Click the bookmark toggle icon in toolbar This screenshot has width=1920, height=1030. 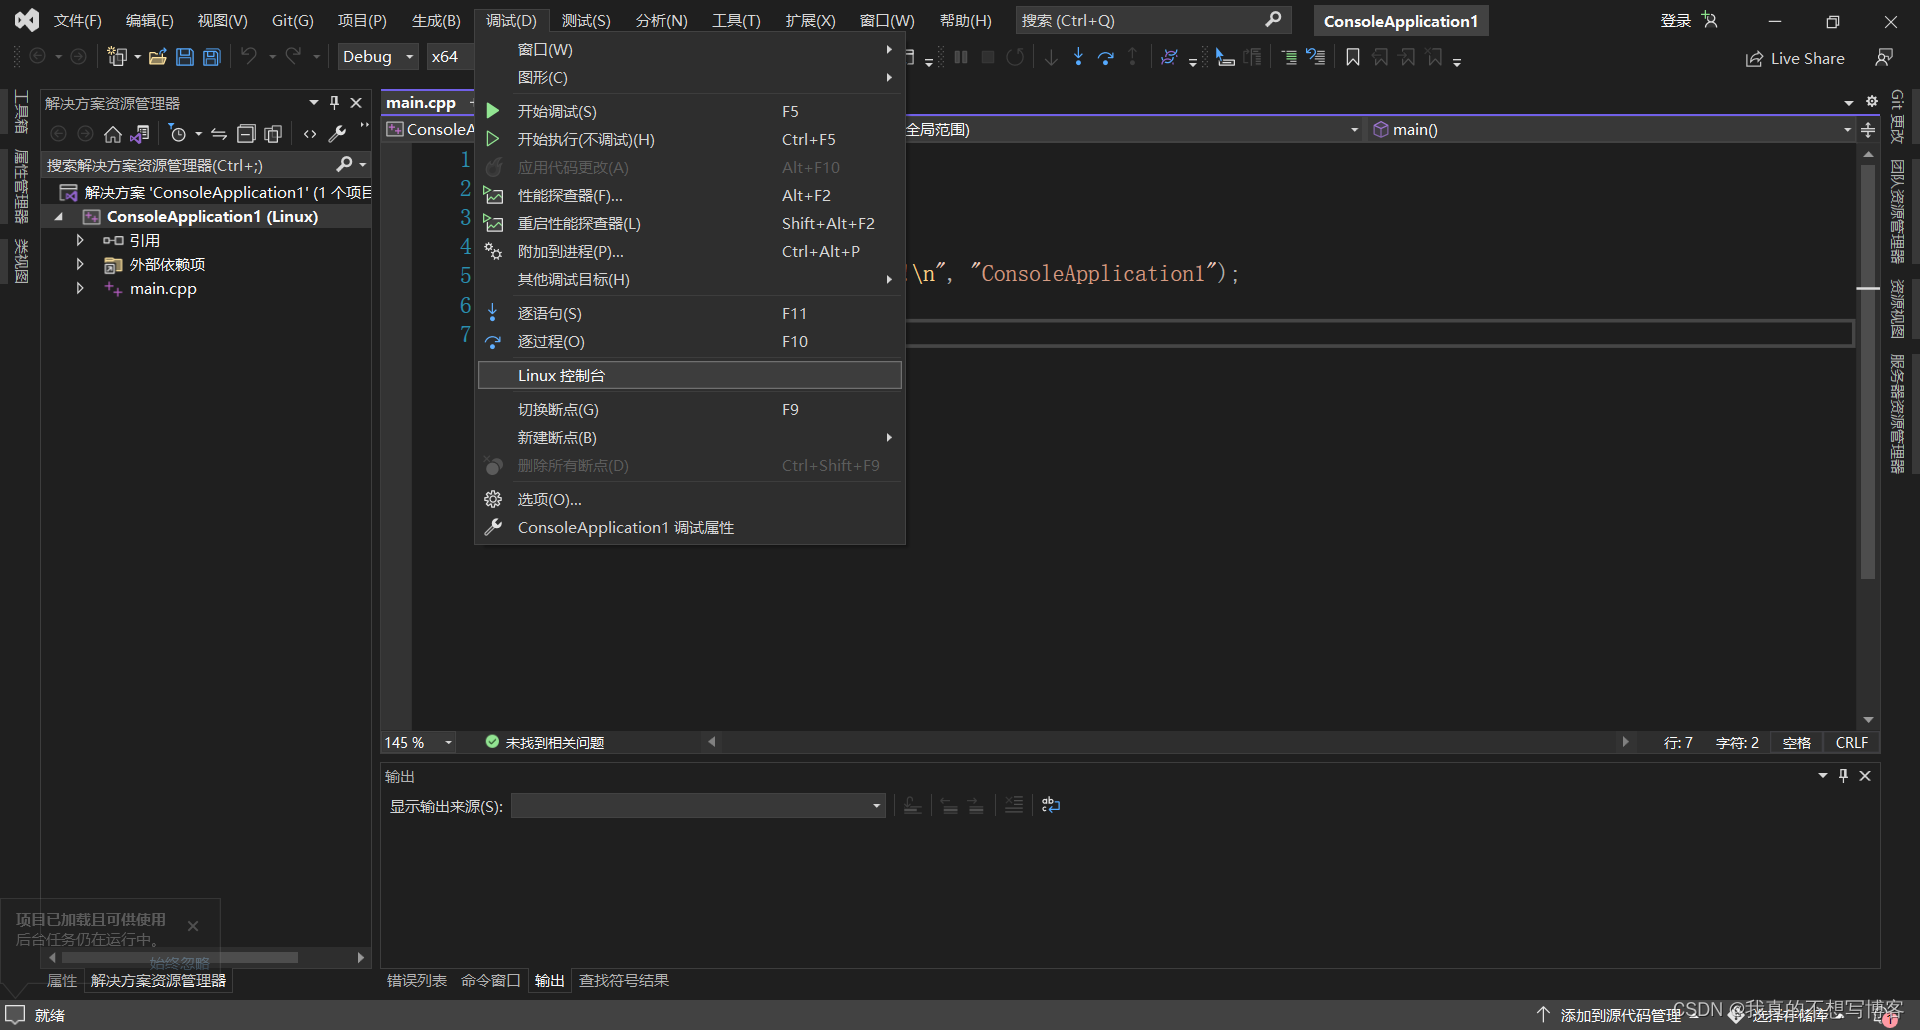[x=1353, y=57]
